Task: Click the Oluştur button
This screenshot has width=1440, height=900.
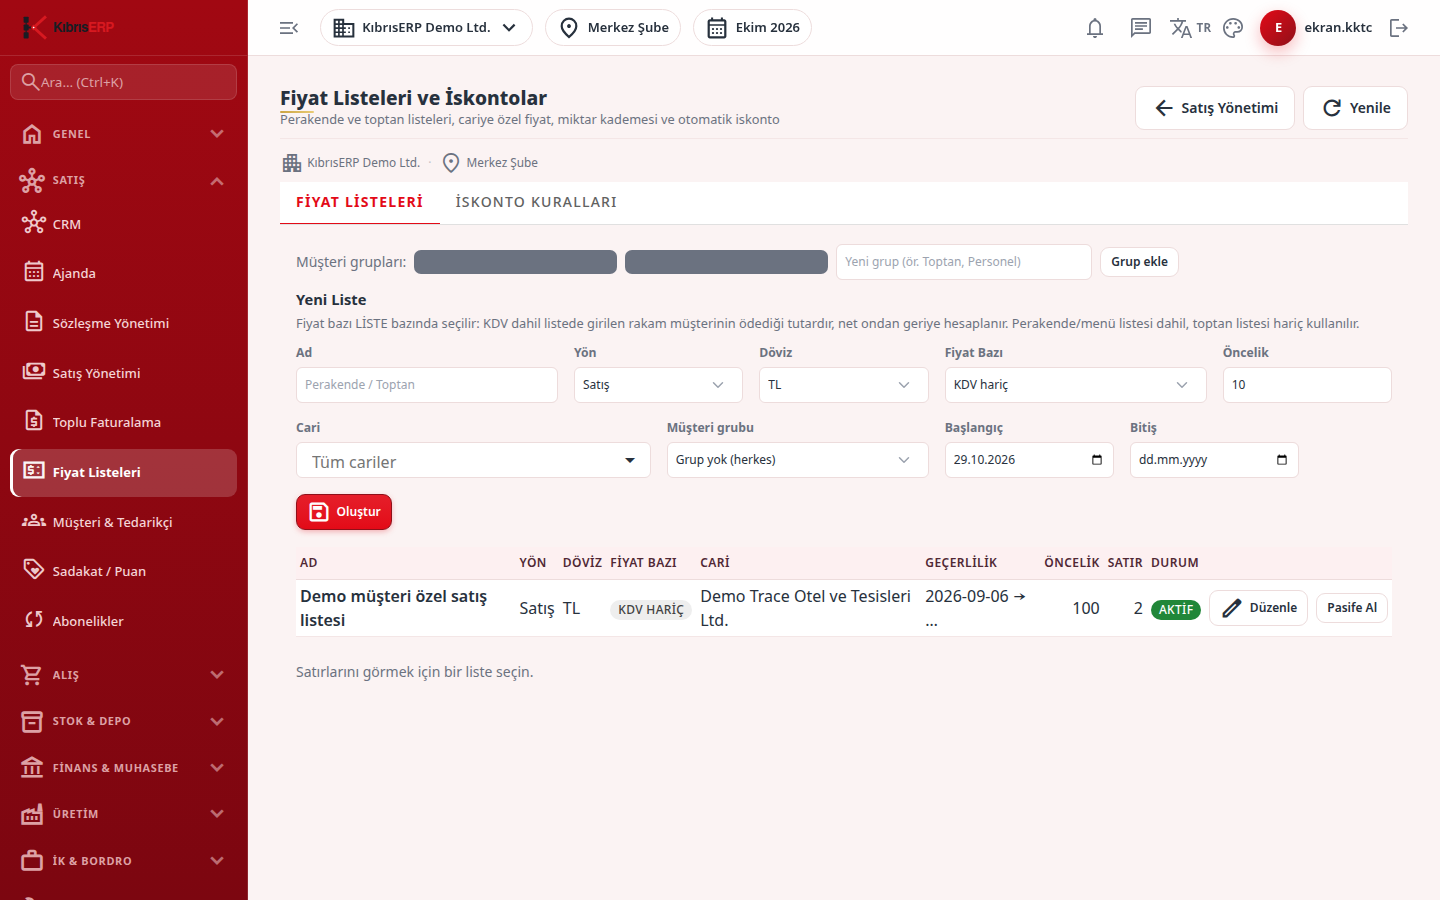Action: (x=344, y=512)
